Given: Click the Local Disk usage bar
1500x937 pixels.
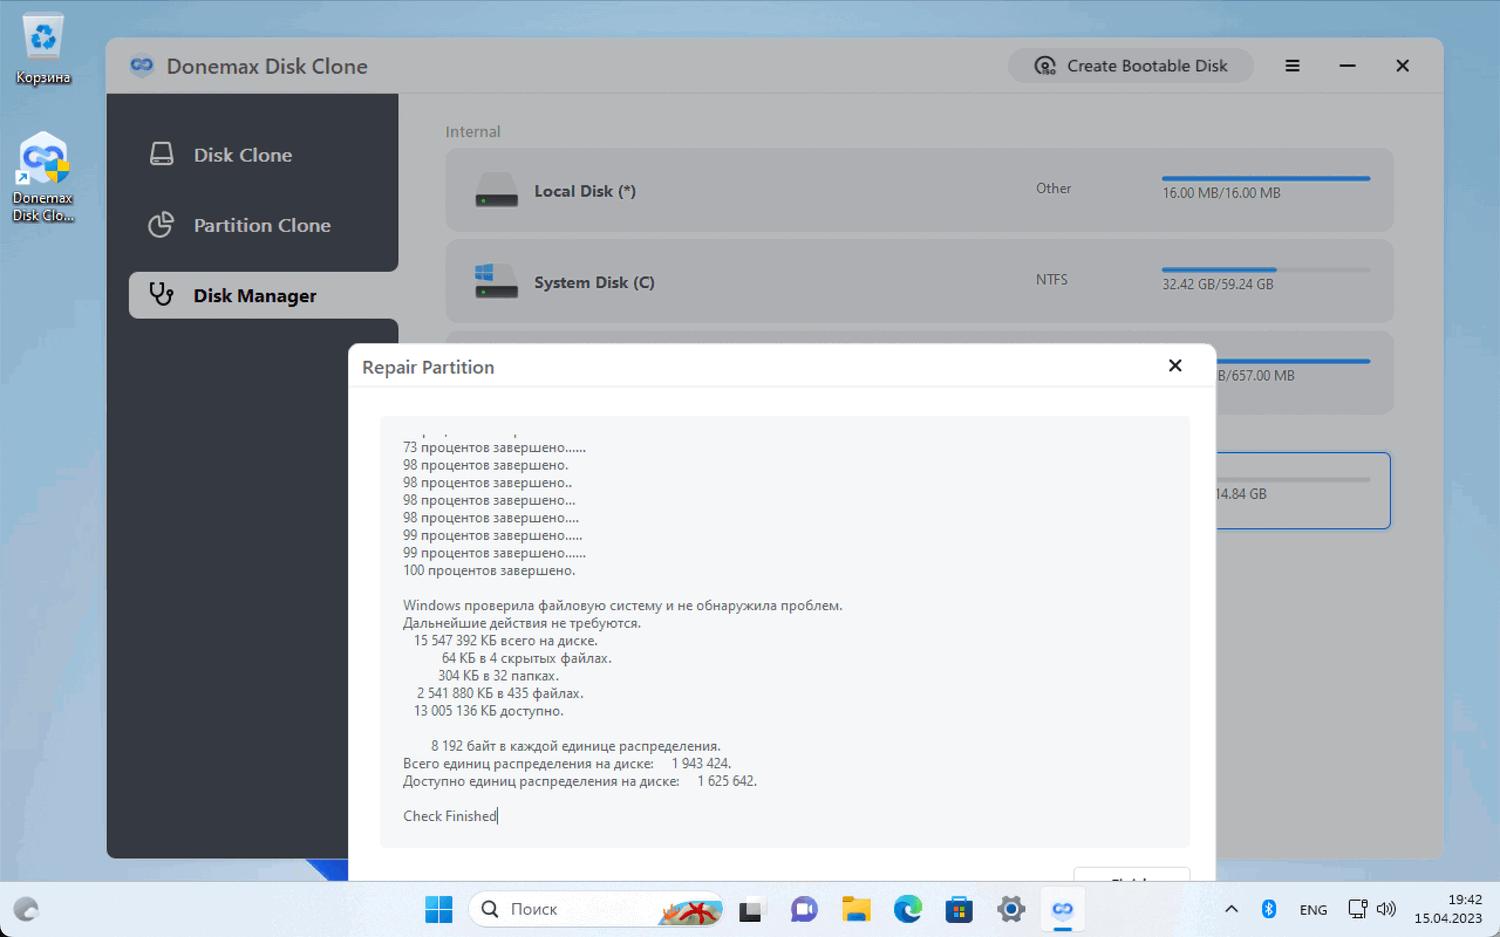Looking at the screenshot, I should [1266, 178].
